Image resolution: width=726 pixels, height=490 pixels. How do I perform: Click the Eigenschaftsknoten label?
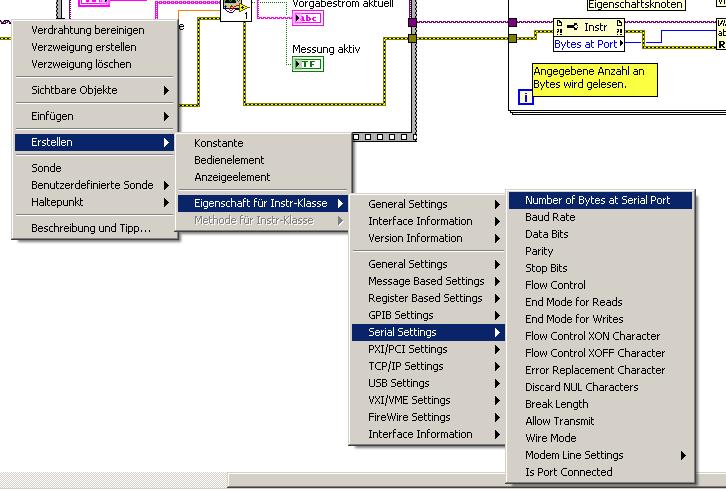pyautogui.click(x=636, y=5)
